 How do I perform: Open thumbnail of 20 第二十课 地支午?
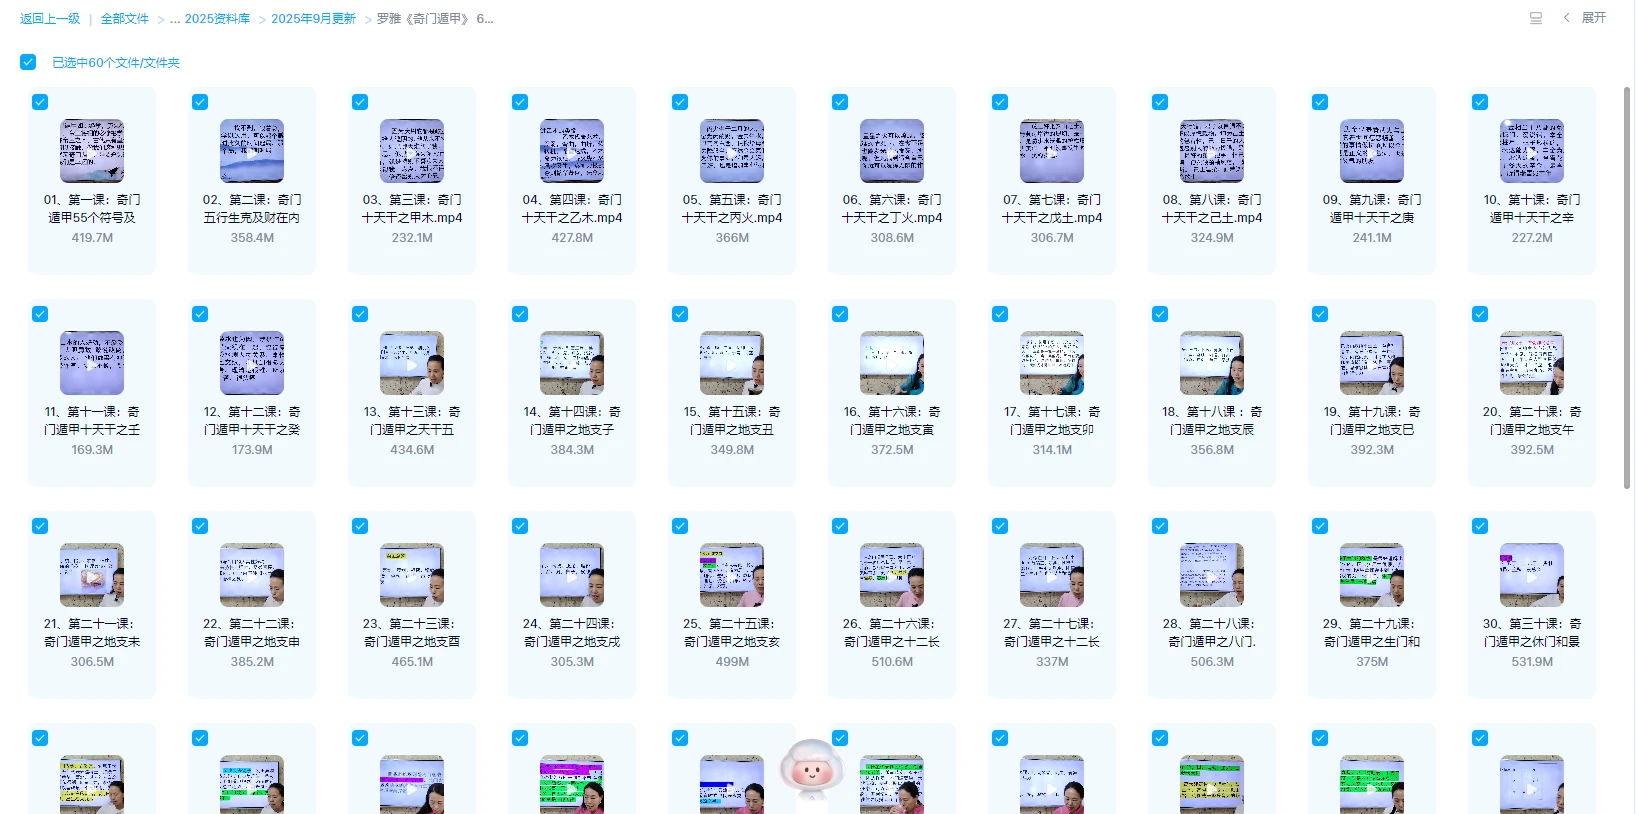pyautogui.click(x=1532, y=363)
